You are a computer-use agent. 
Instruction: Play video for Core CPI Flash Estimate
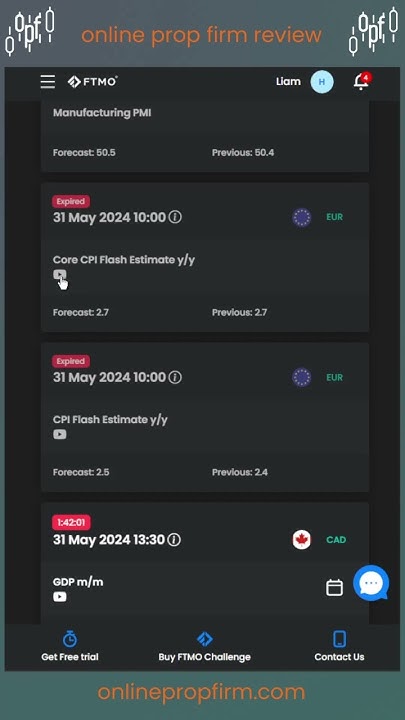tap(60, 274)
